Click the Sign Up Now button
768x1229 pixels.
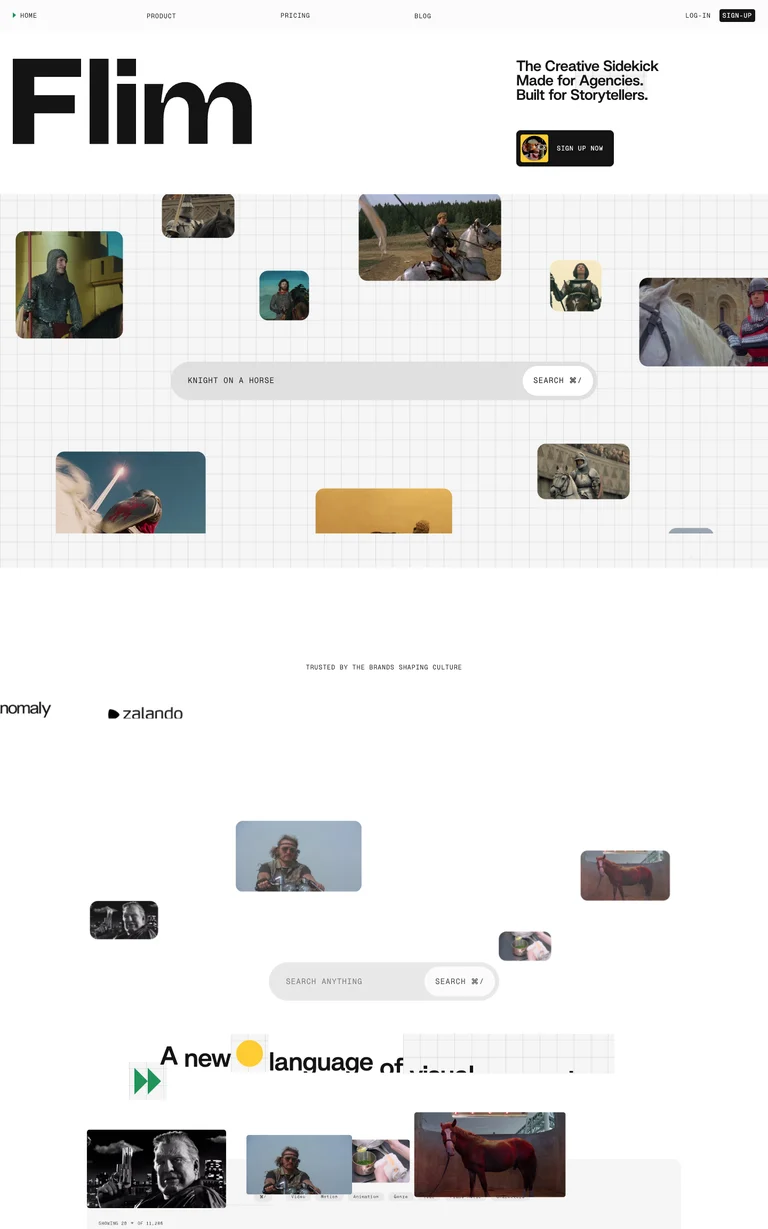565,148
